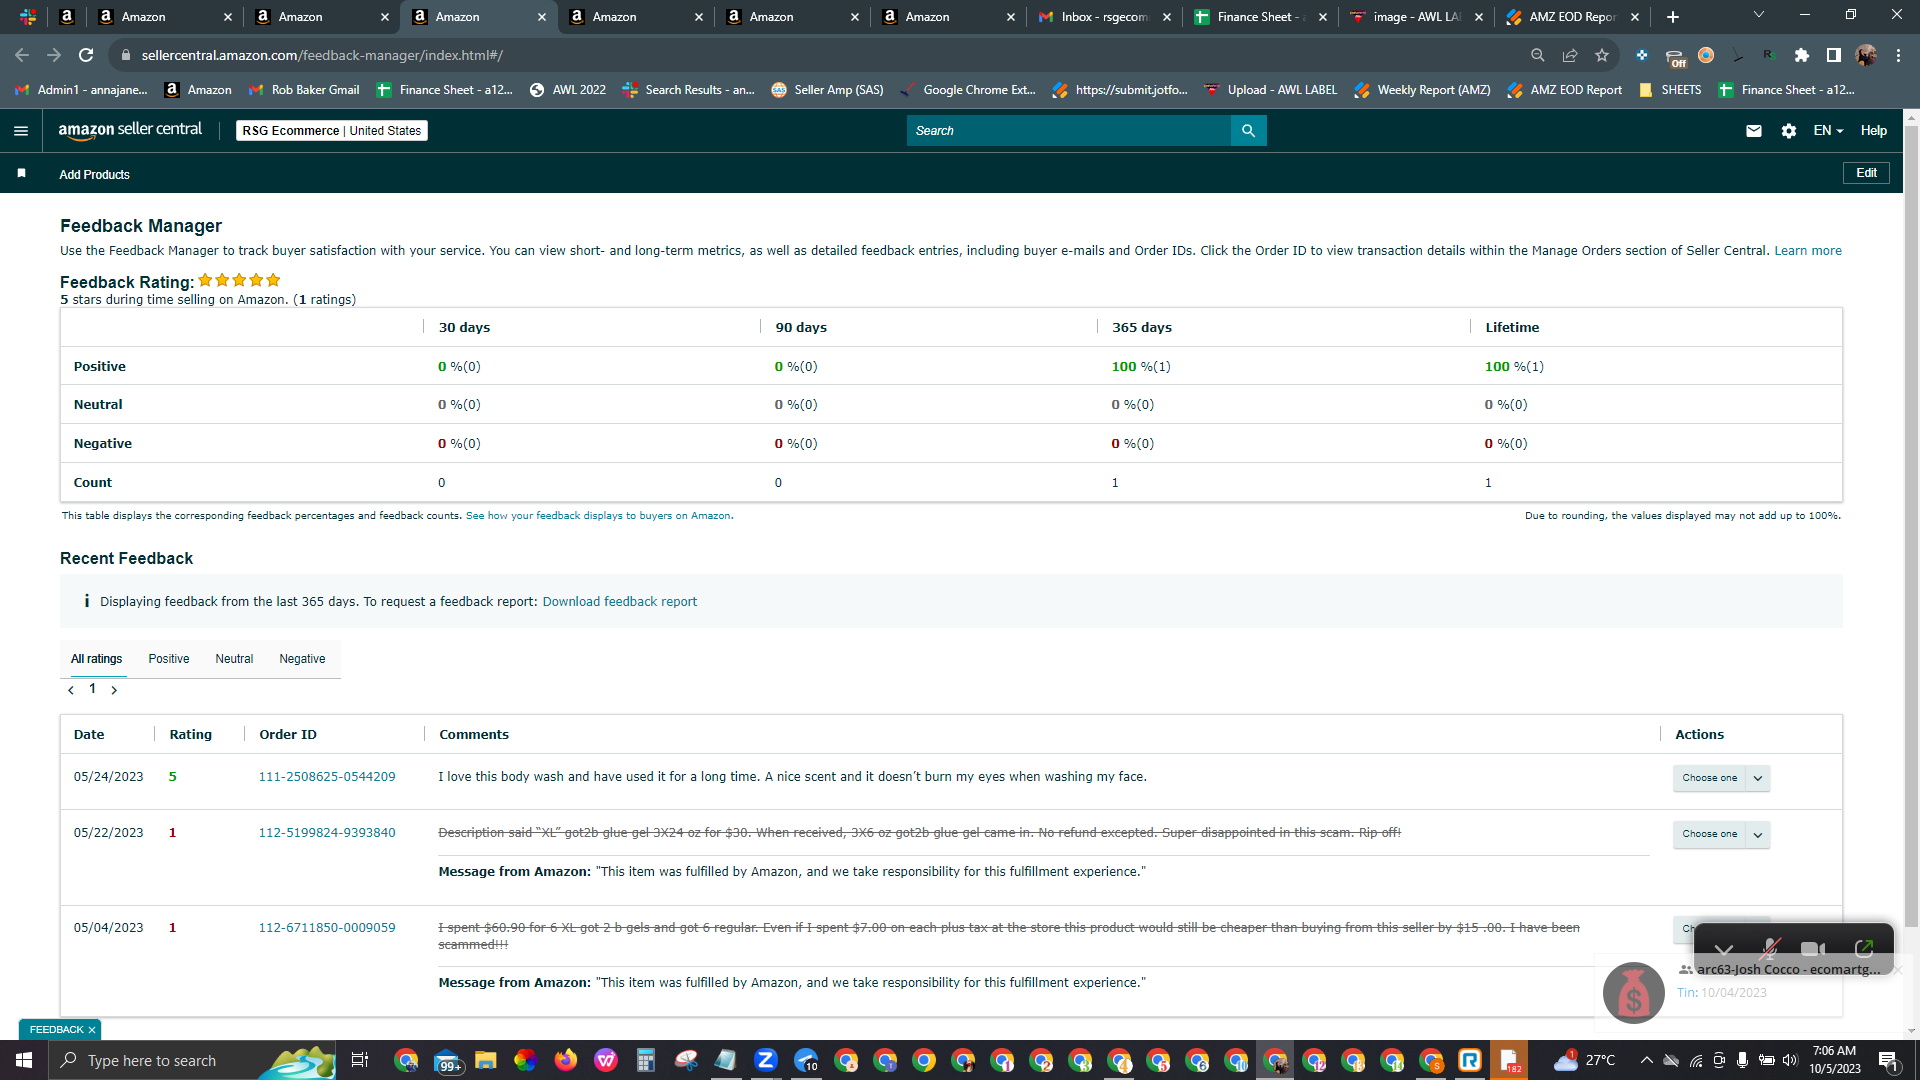
Task: Click the volume speaker tray icon
Action: pos(1790,1060)
